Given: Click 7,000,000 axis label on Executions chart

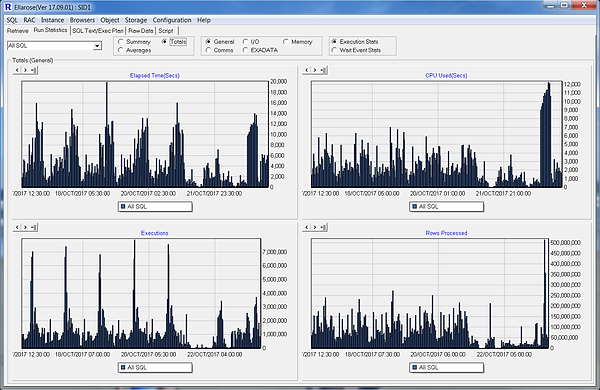Looking at the screenshot, I should click(x=275, y=252).
